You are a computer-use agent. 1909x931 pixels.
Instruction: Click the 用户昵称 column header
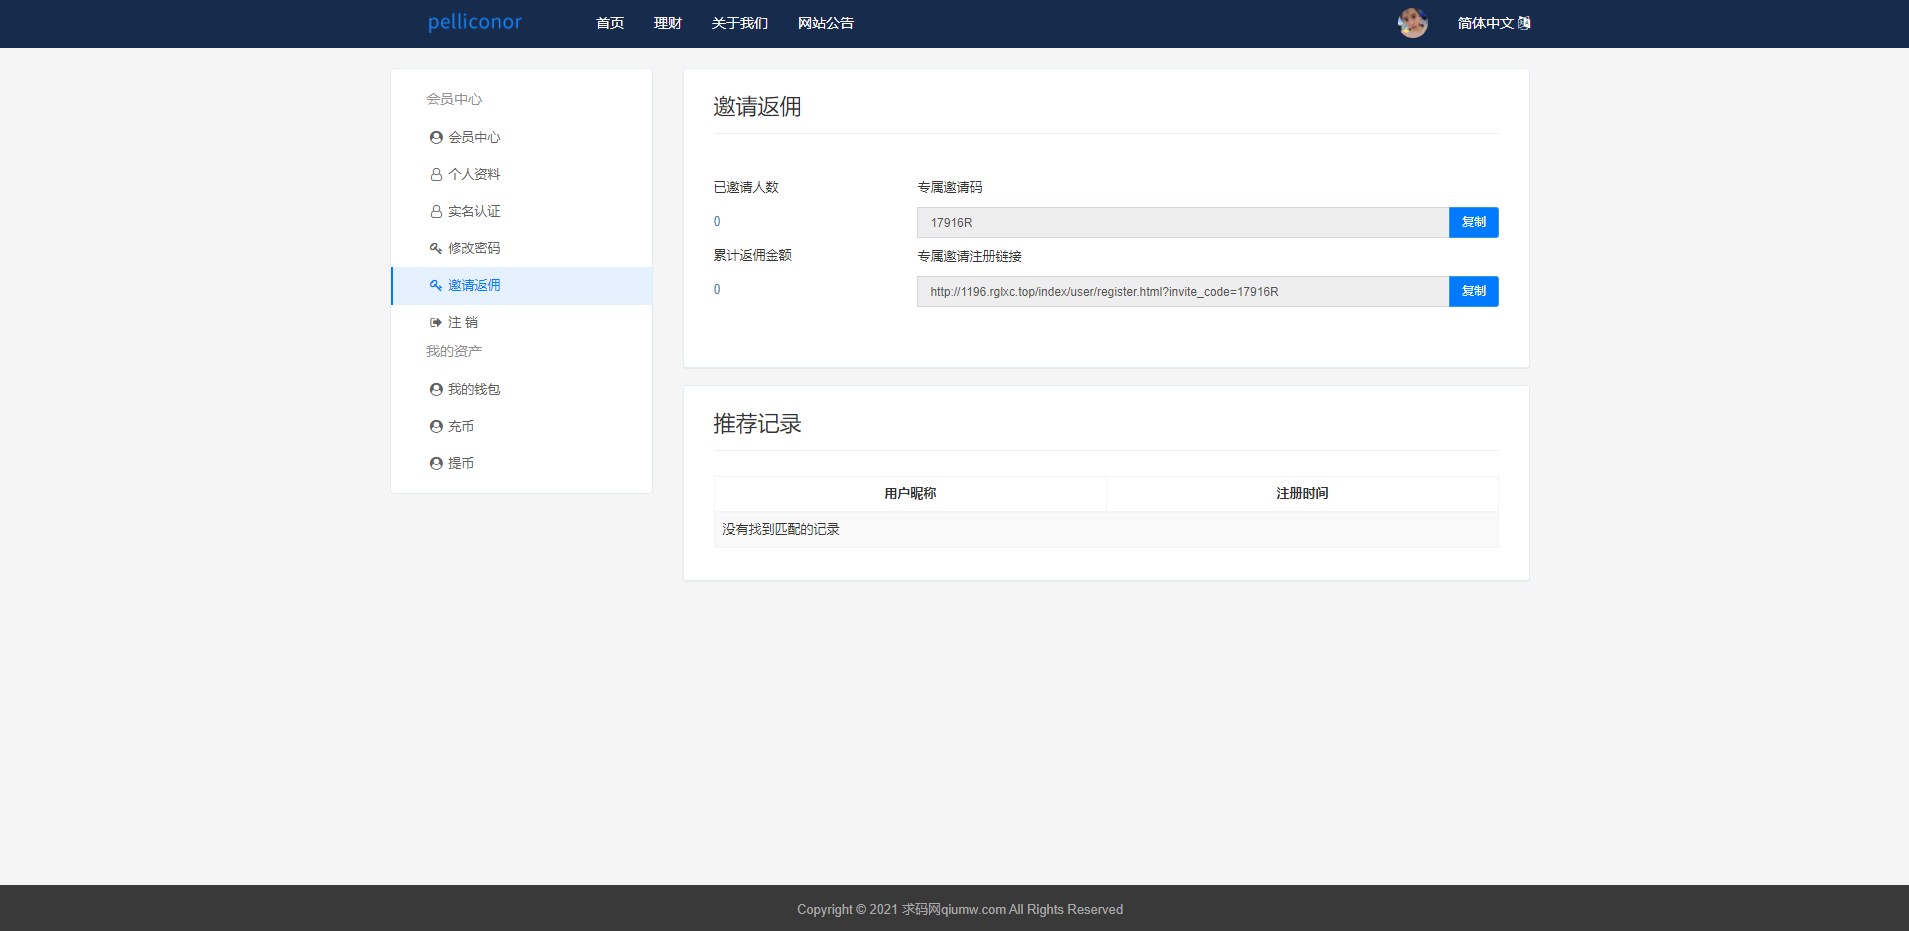coord(910,494)
